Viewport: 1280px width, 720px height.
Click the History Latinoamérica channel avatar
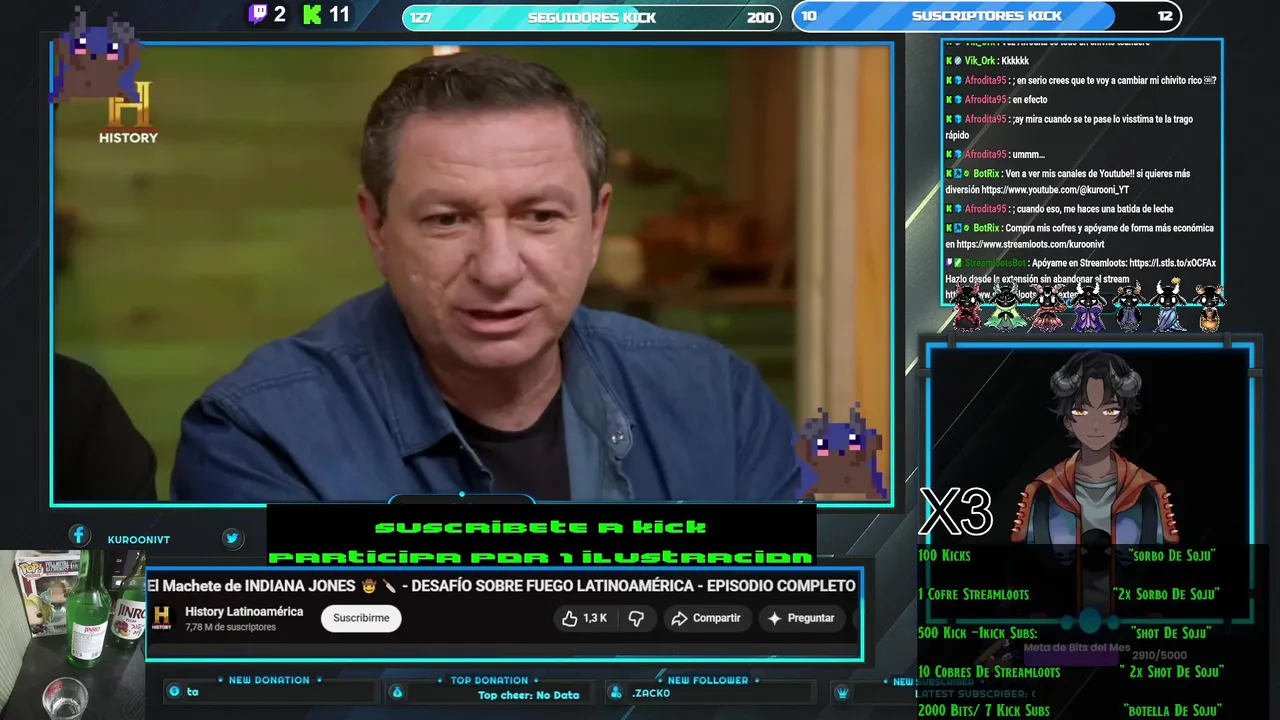(162, 618)
